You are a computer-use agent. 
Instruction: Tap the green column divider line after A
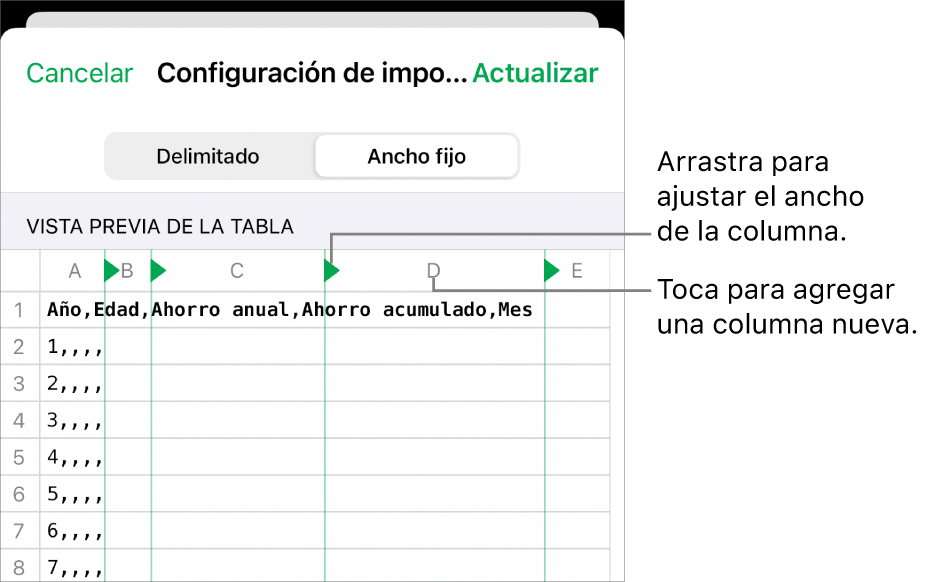(105, 400)
